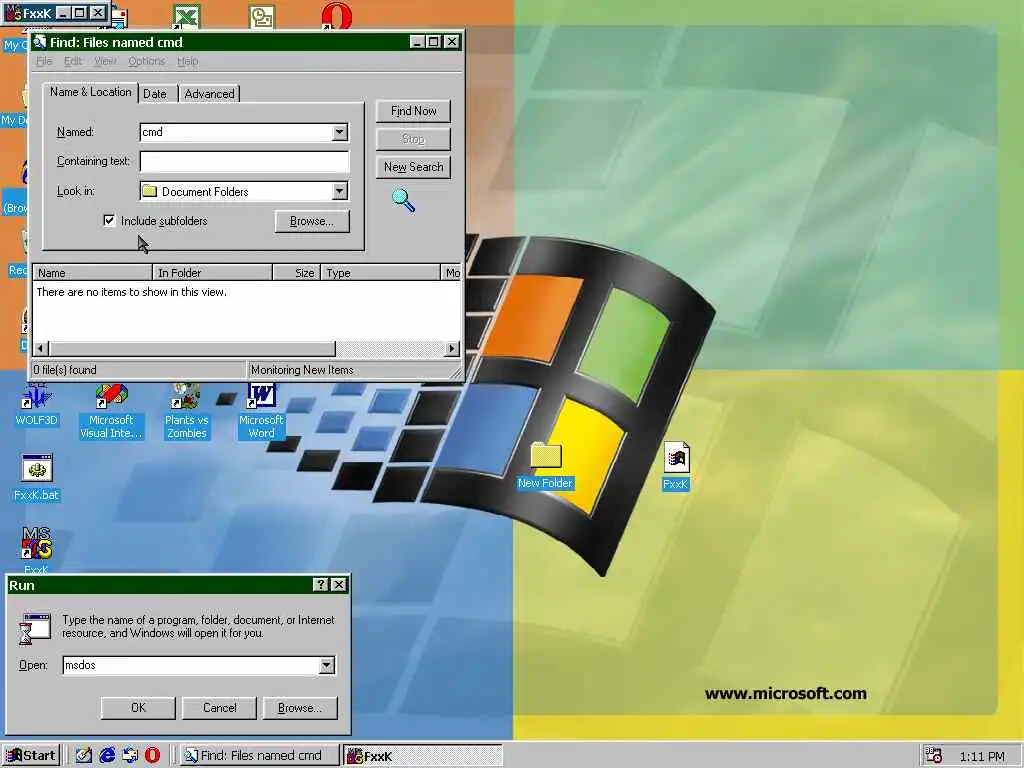The height and width of the screenshot is (768, 1024).
Task: Click the New Search button
Action: (x=413, y=167)
